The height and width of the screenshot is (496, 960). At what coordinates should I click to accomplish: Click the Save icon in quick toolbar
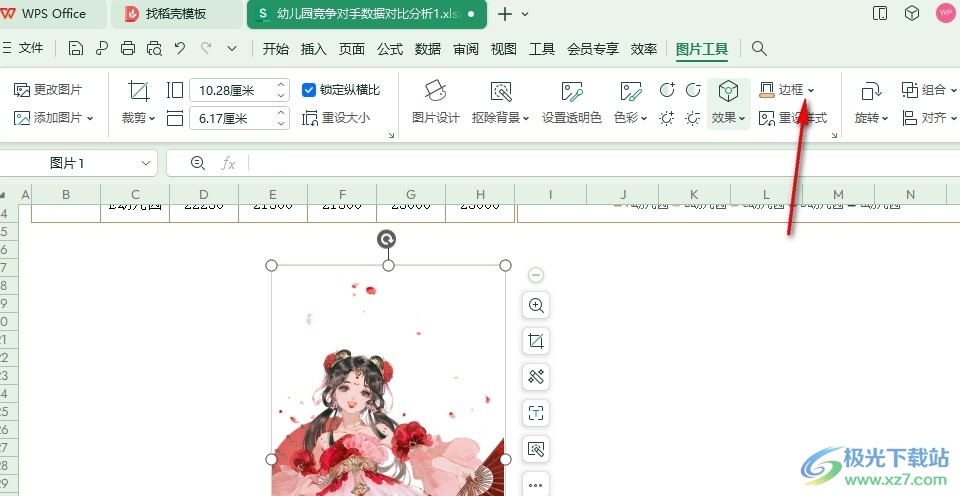point(76,48)
